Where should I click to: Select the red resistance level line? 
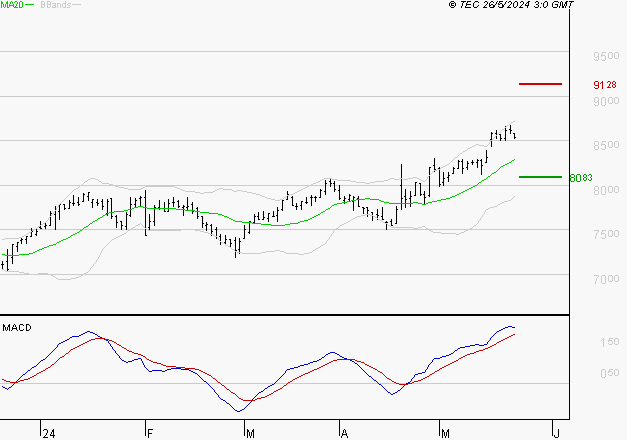pyautogui.click(x=540, y=84)
